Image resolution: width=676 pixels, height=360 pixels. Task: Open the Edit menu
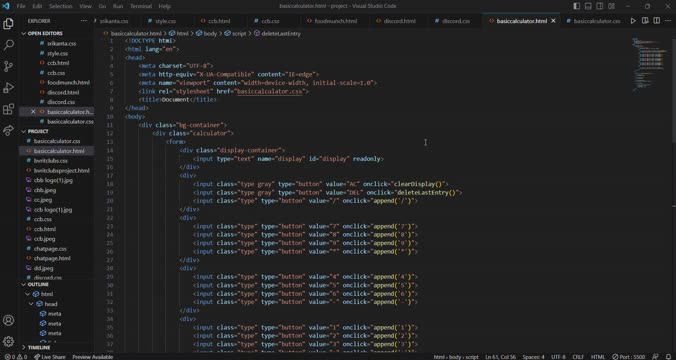point(38,6)
